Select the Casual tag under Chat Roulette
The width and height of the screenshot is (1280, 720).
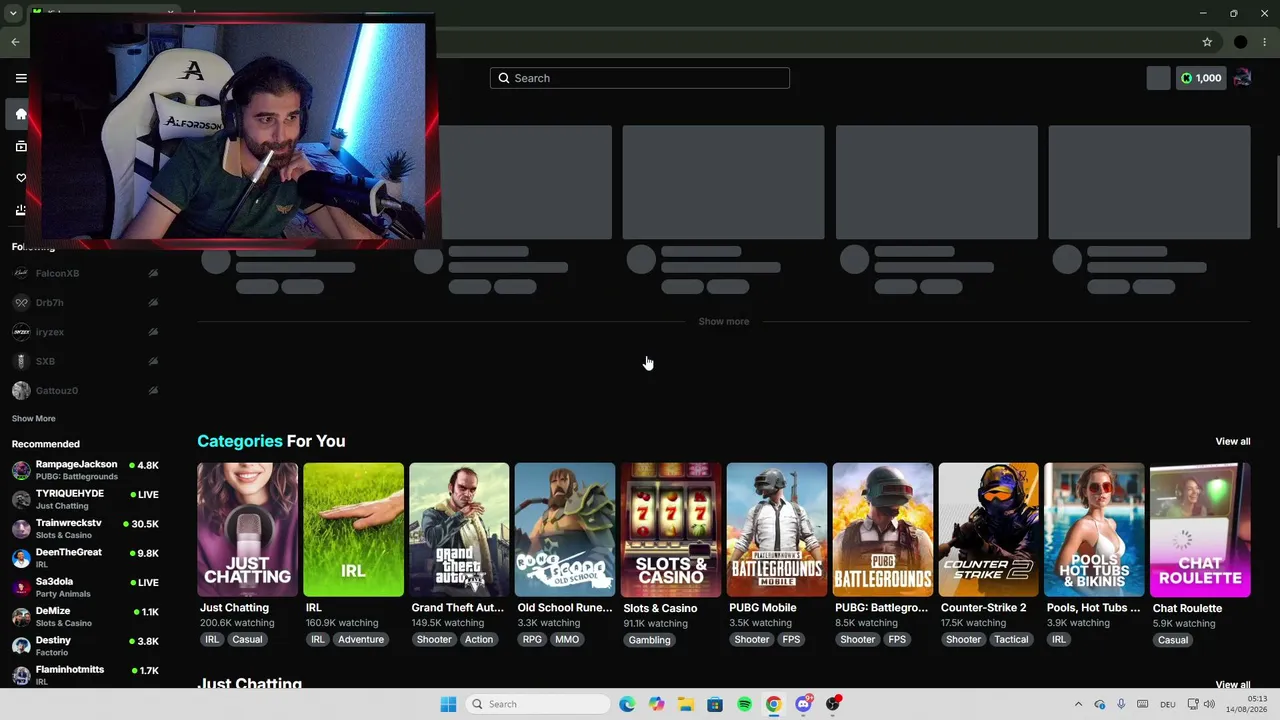pyautogui.click(x=1173, y=640)
